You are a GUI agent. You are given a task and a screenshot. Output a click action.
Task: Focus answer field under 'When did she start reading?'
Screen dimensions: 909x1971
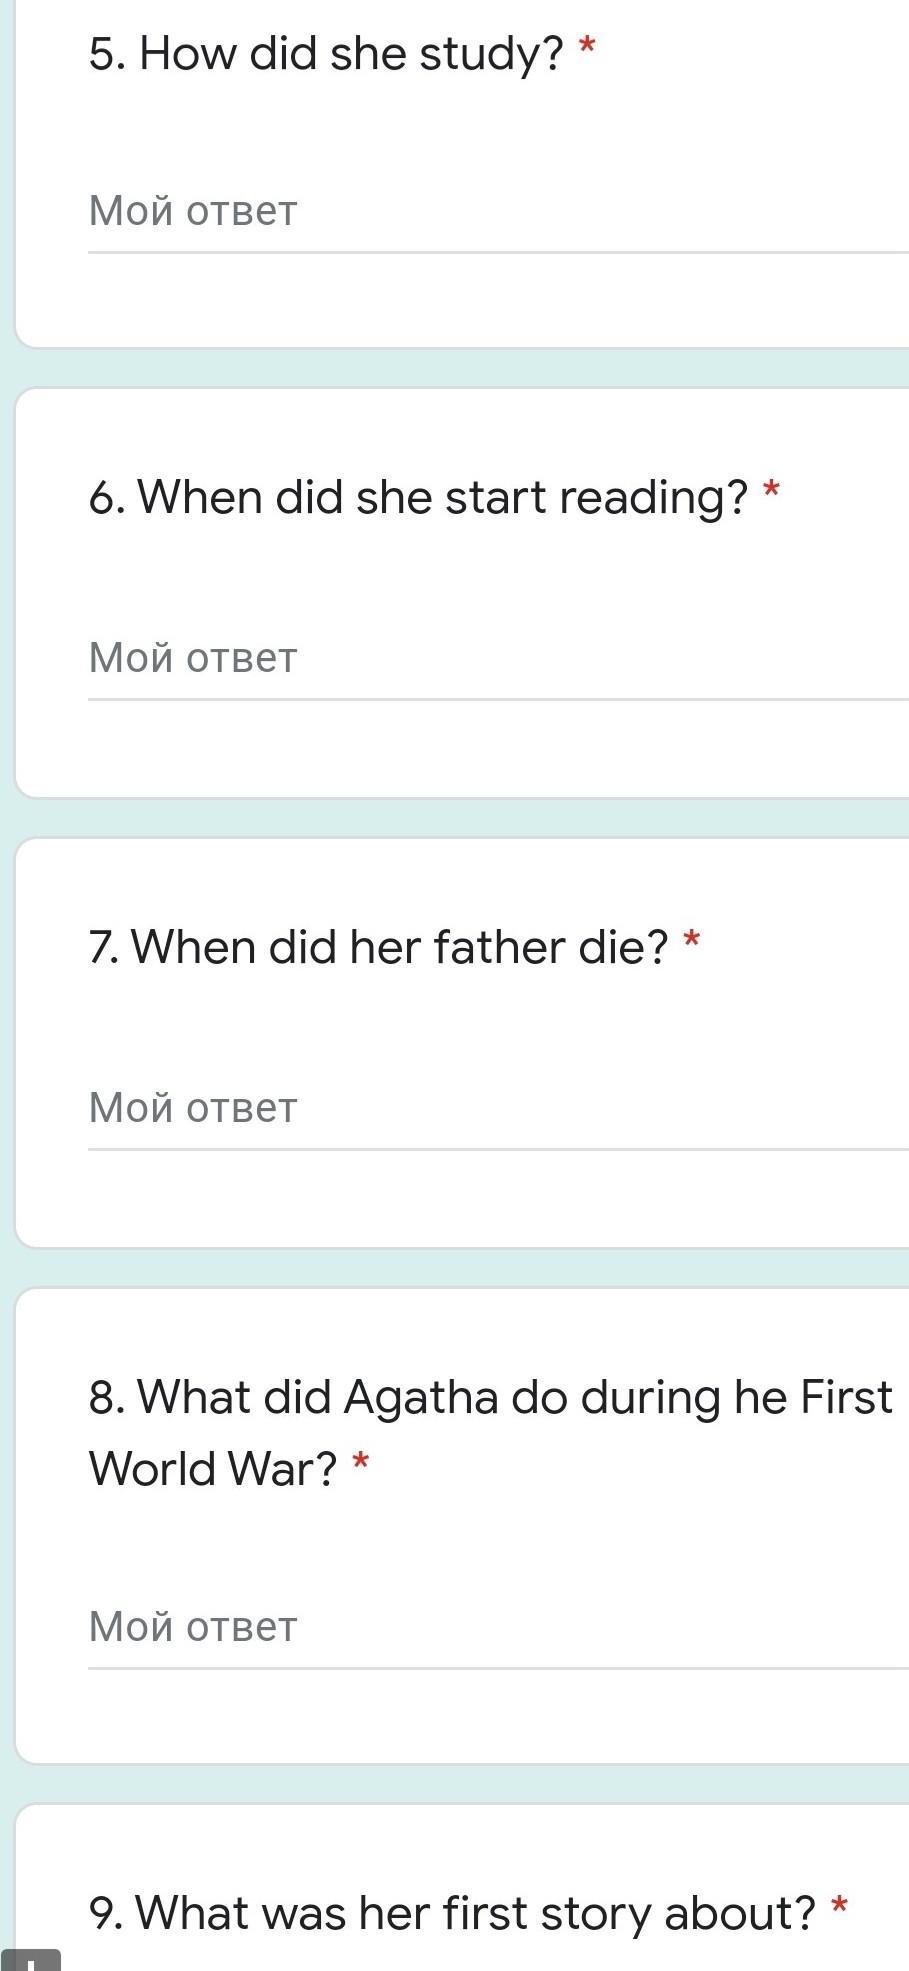(498, 658)
